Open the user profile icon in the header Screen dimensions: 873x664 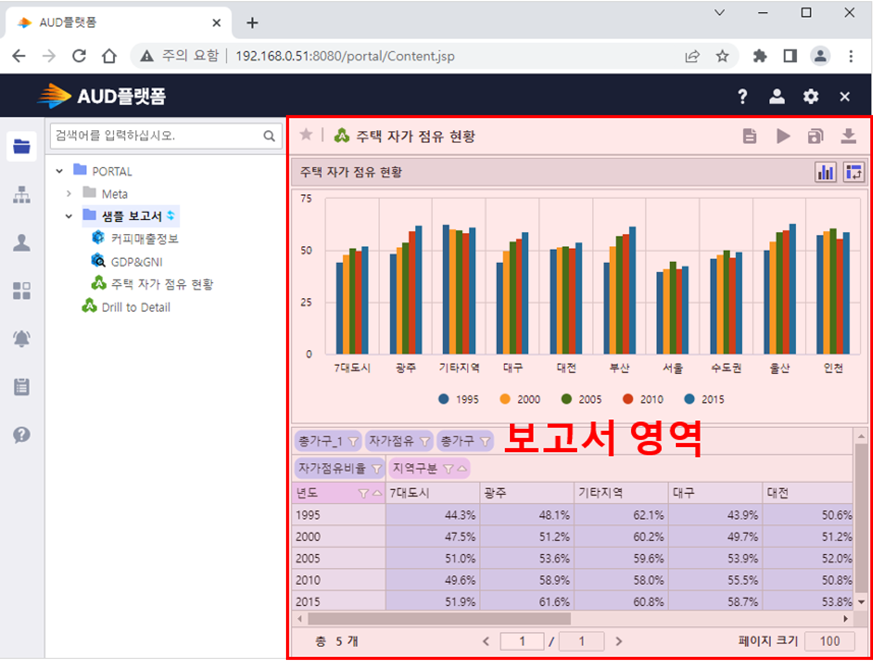coord(777,96)
